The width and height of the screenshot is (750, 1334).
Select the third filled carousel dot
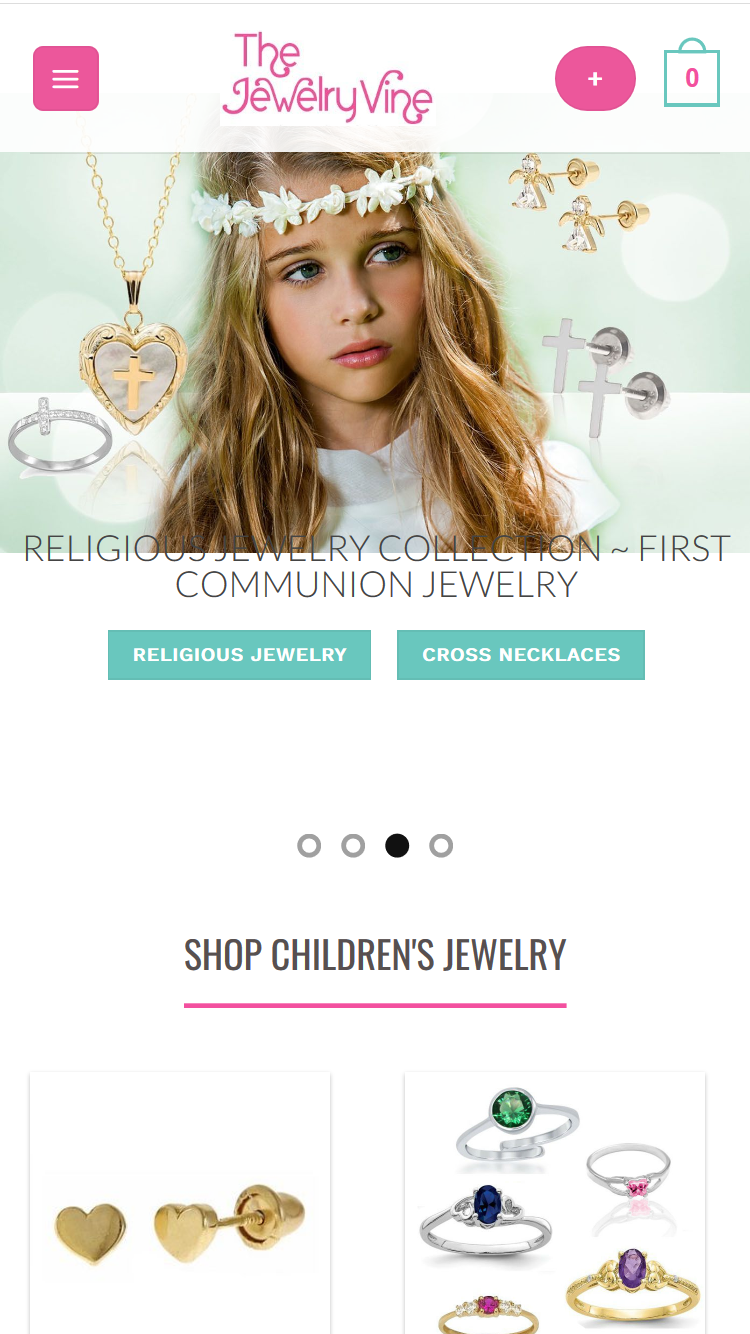click(x=397, y=846)
